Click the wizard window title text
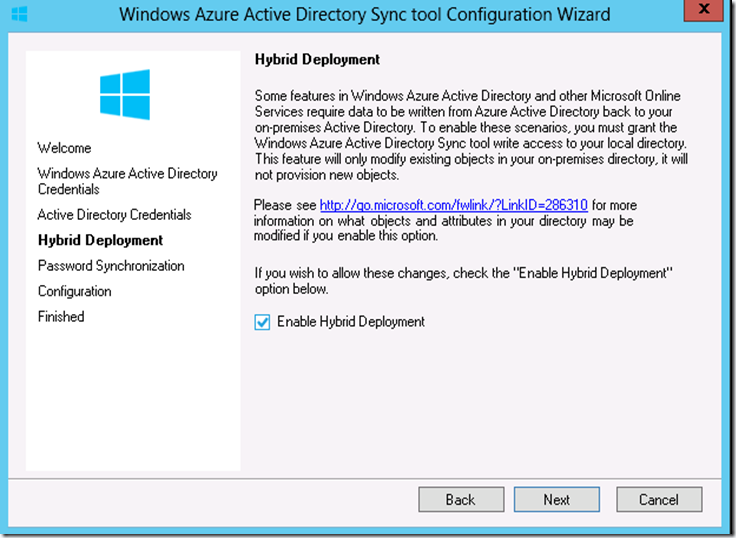This screenshot has height=538, width=736. [365, 15]
